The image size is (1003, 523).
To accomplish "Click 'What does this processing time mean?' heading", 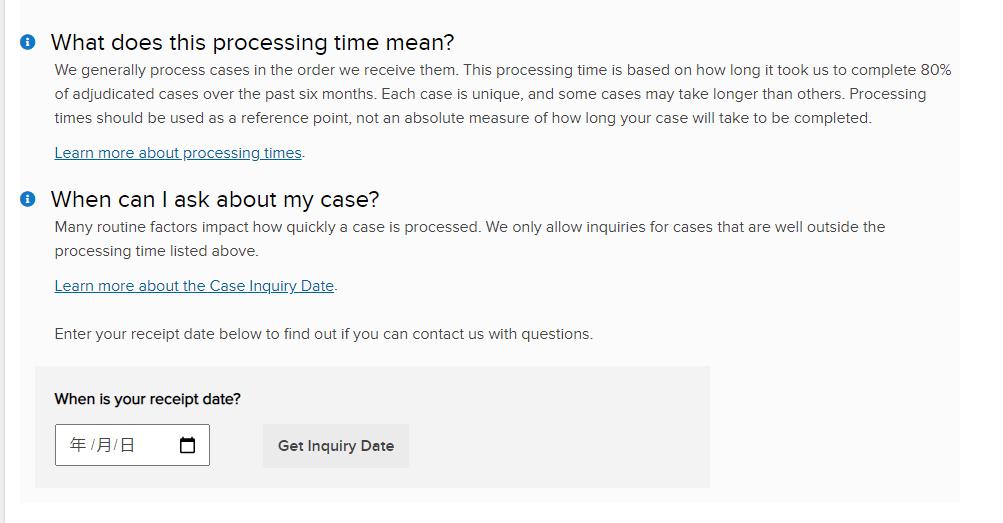I will [252, 42].
